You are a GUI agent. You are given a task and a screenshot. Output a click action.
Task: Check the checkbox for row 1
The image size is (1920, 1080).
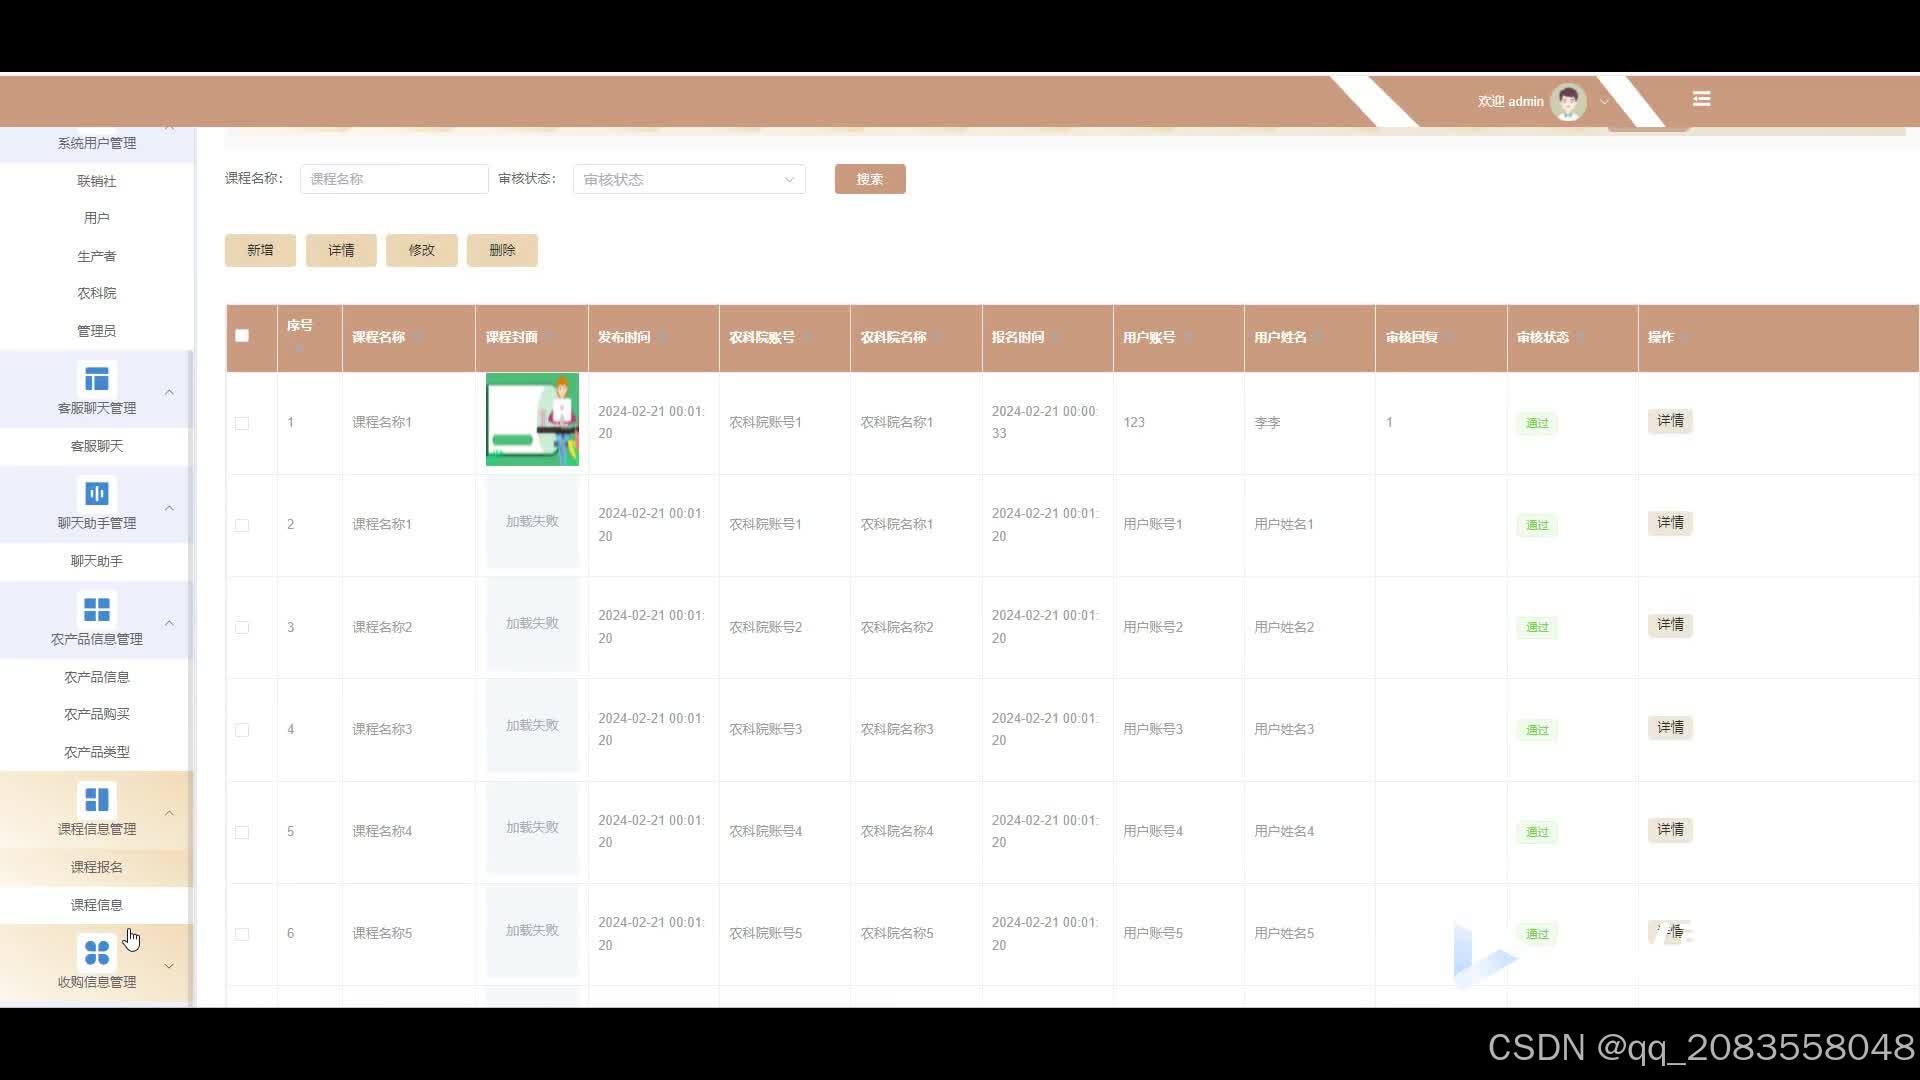pos(242,423)
